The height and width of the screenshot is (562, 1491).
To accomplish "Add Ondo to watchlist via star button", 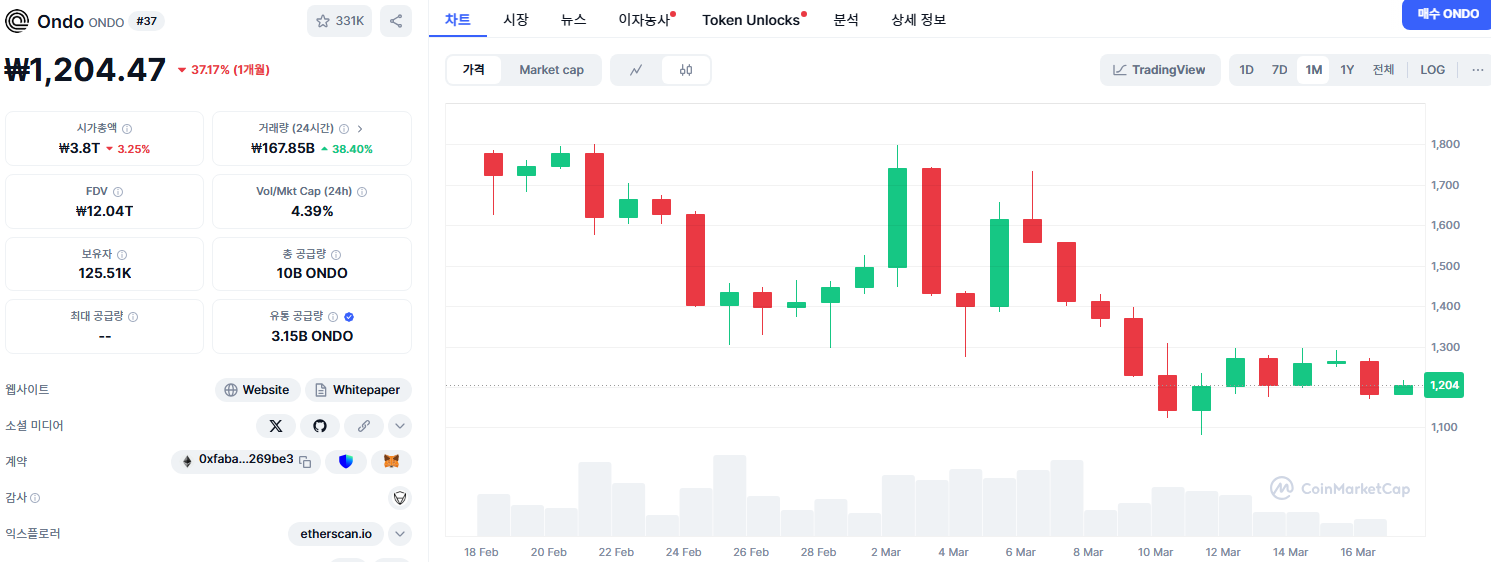I will click(x=340, y=21).
